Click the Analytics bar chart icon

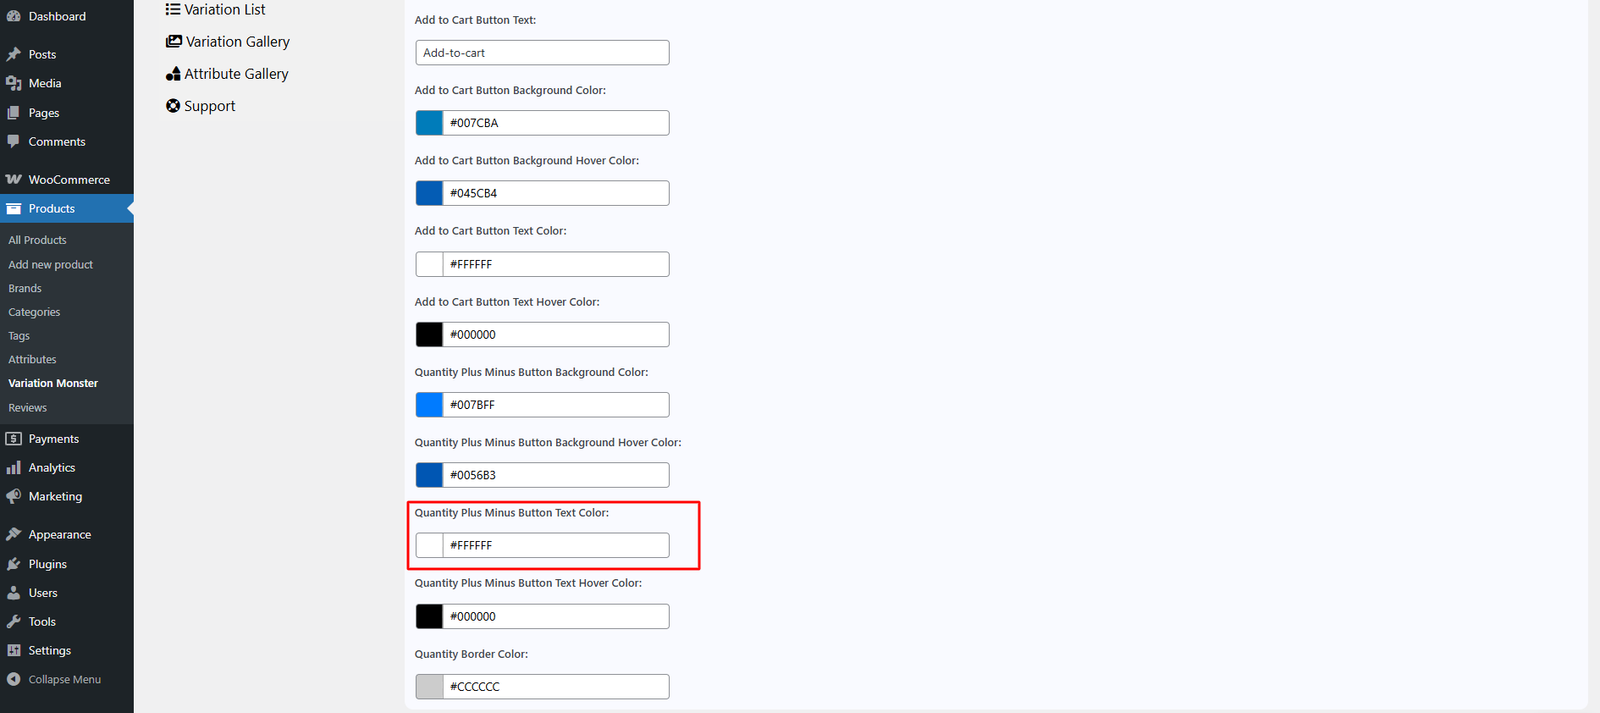tap(14, 468)
